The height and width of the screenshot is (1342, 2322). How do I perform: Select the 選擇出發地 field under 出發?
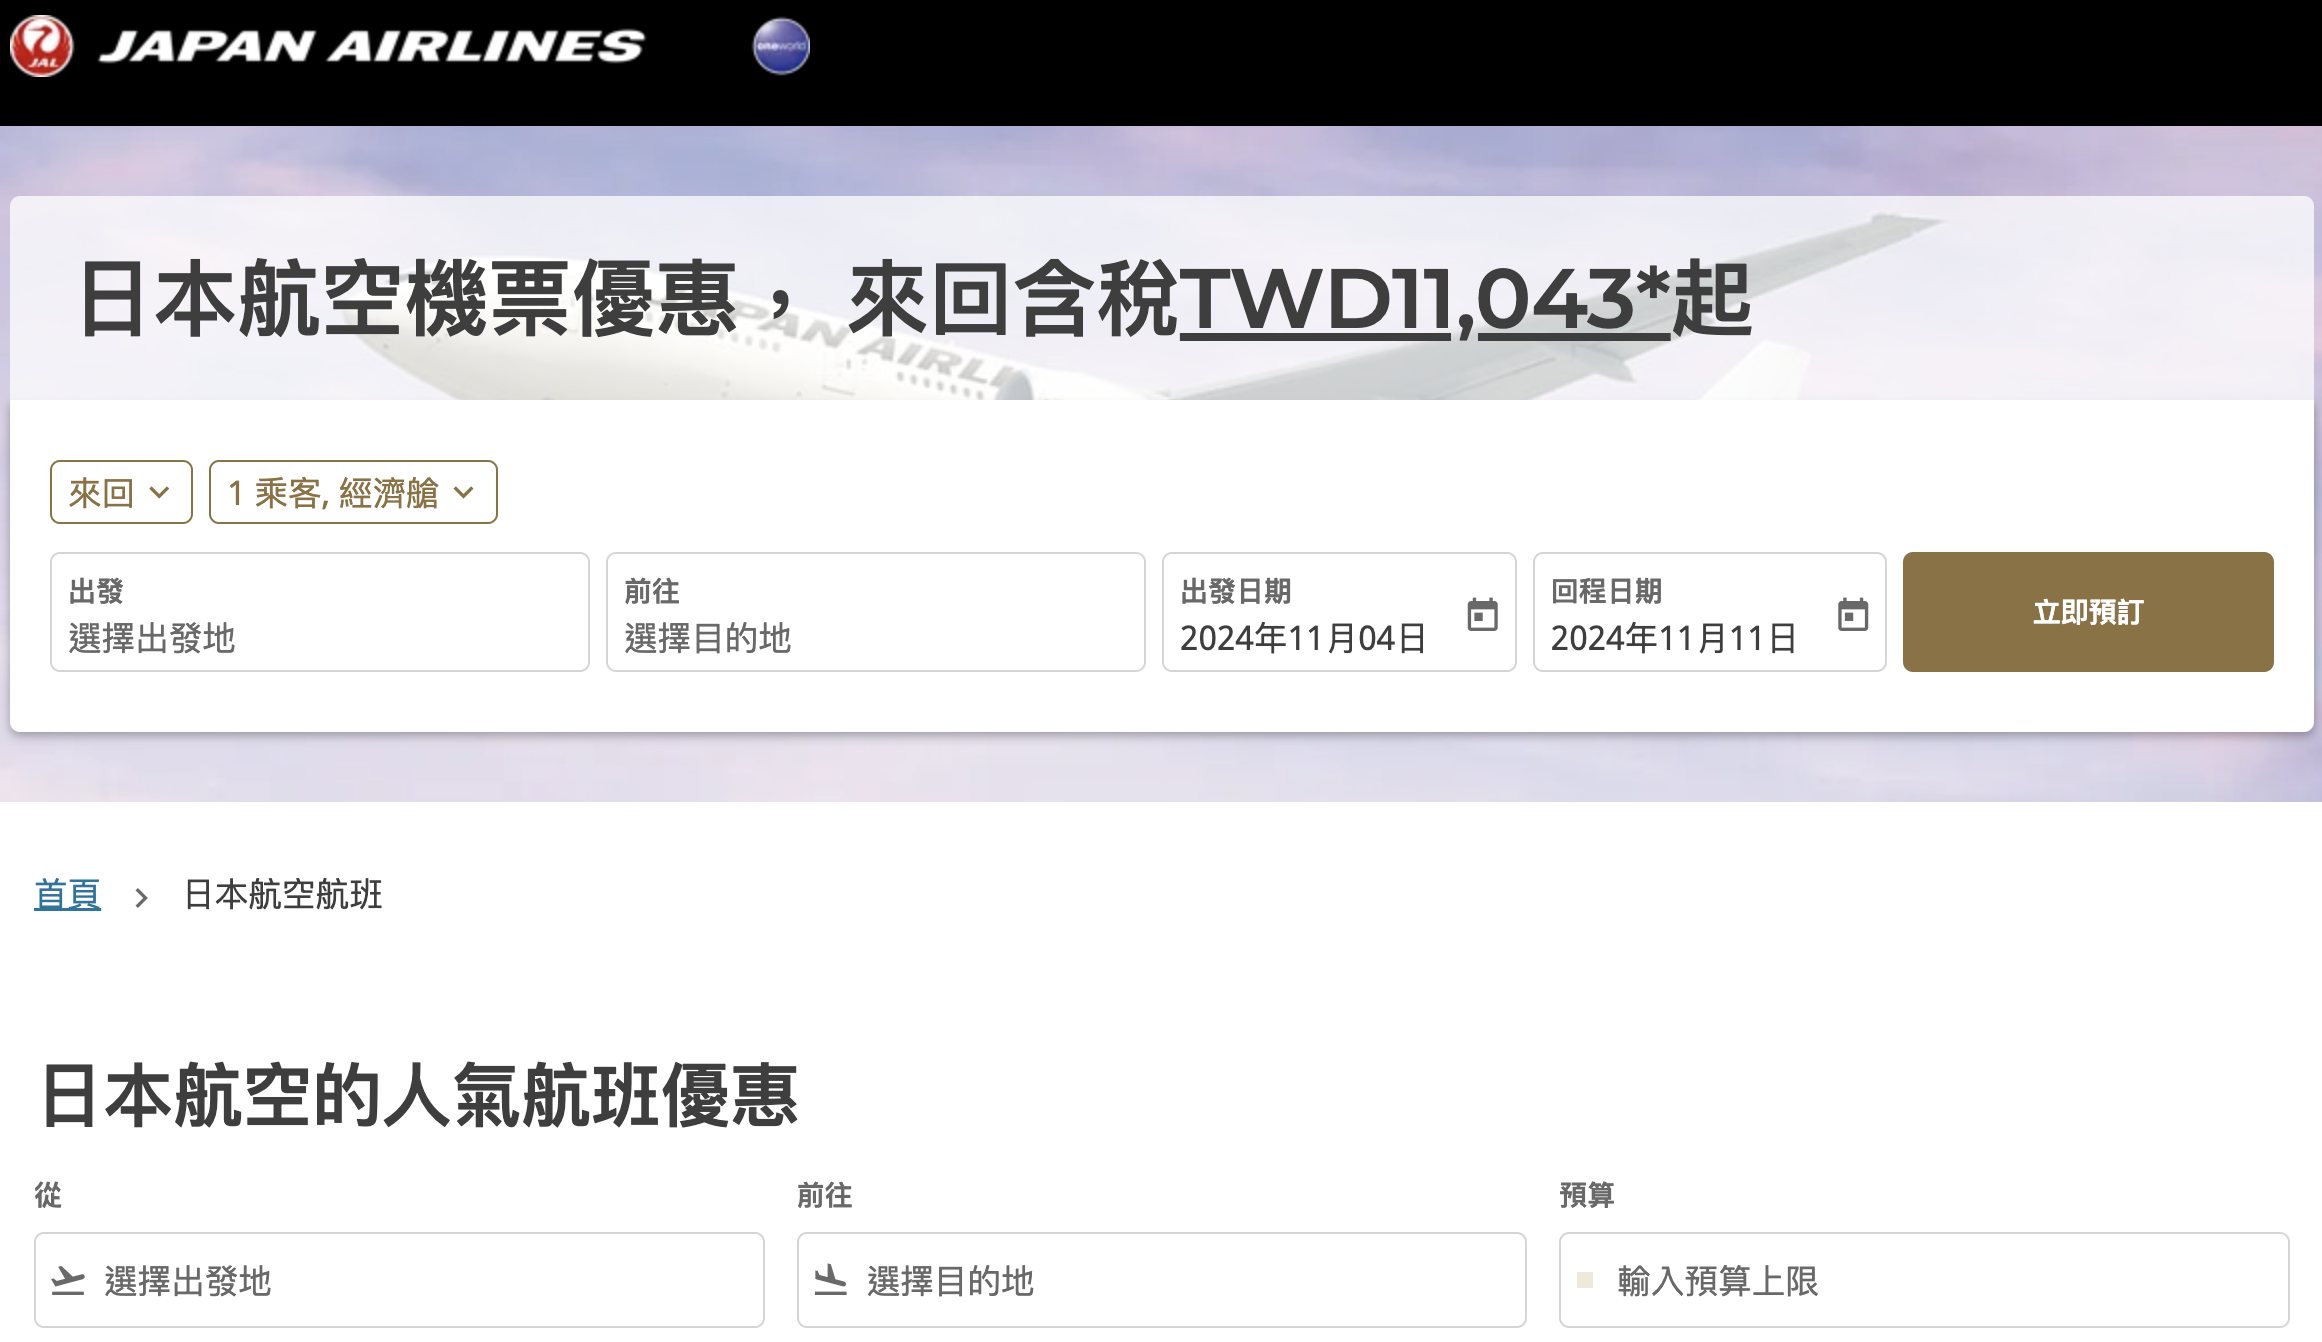[x=320, y=612]
